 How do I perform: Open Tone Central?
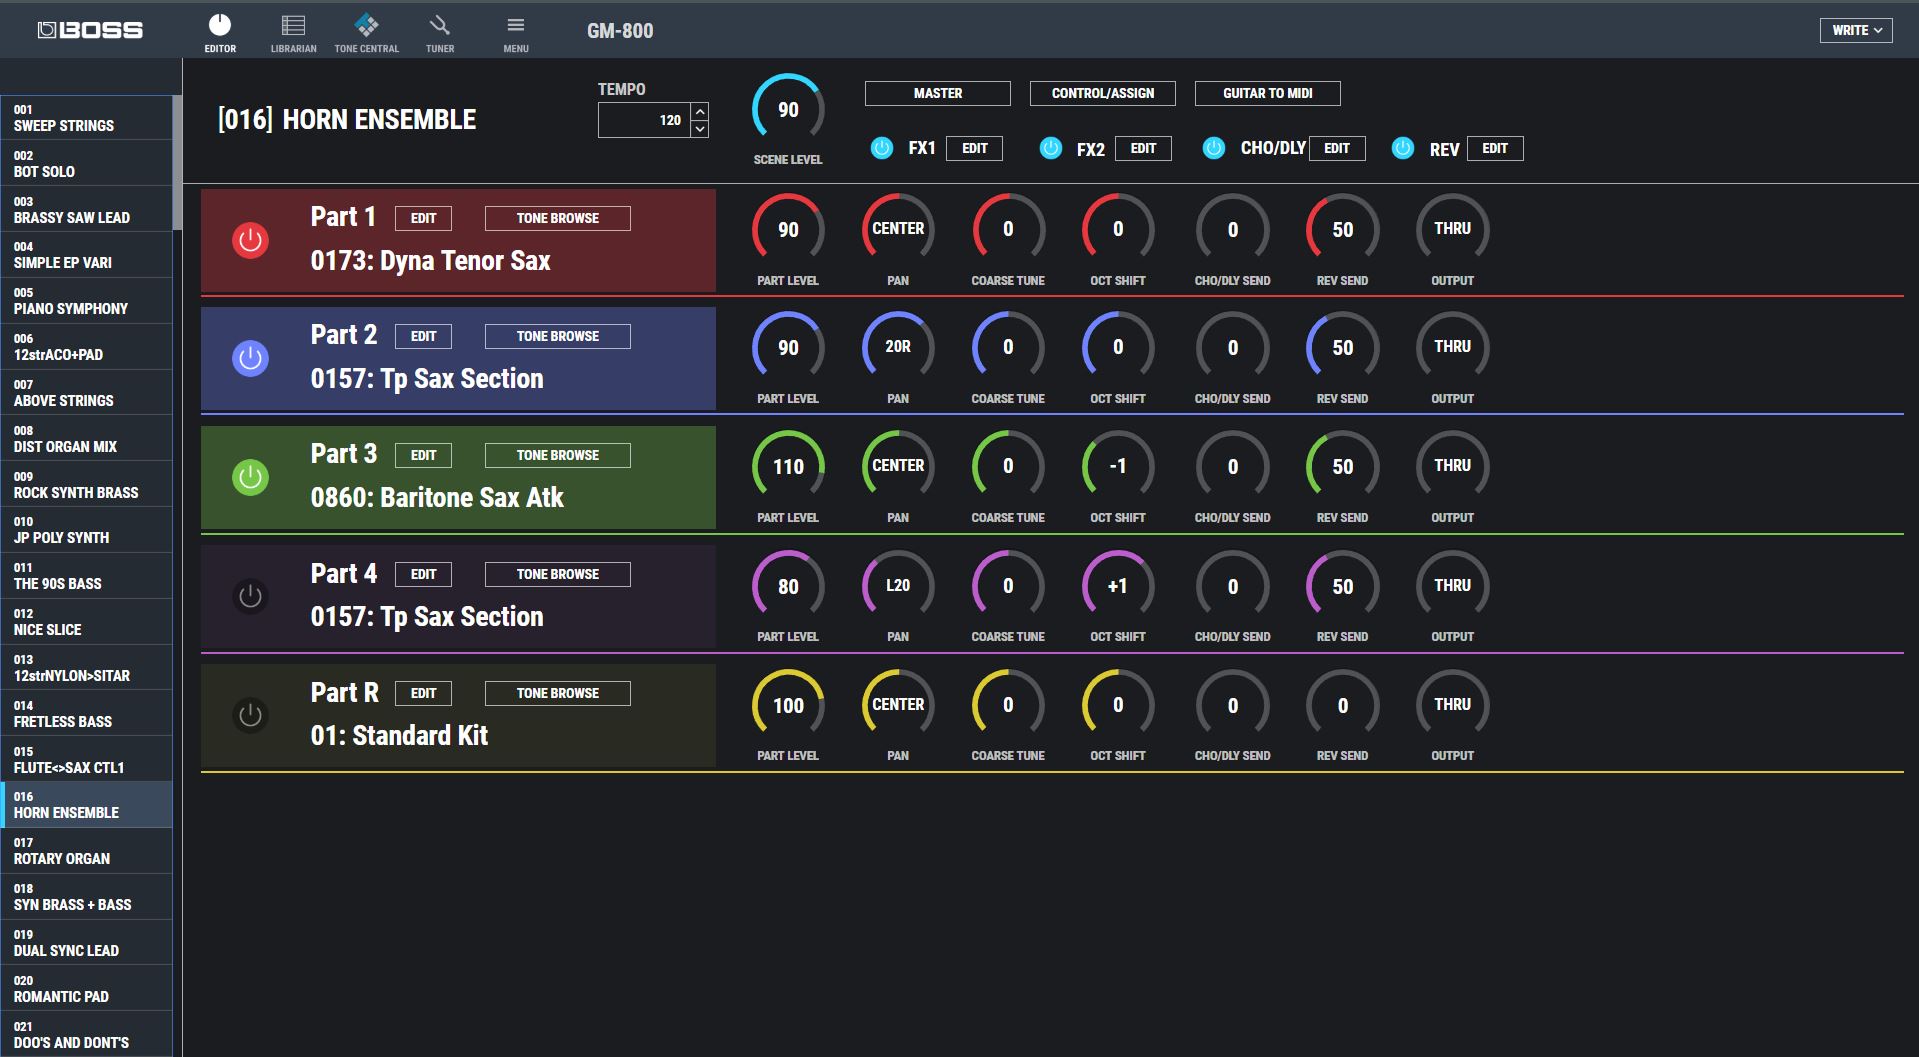tap(367, 30)
